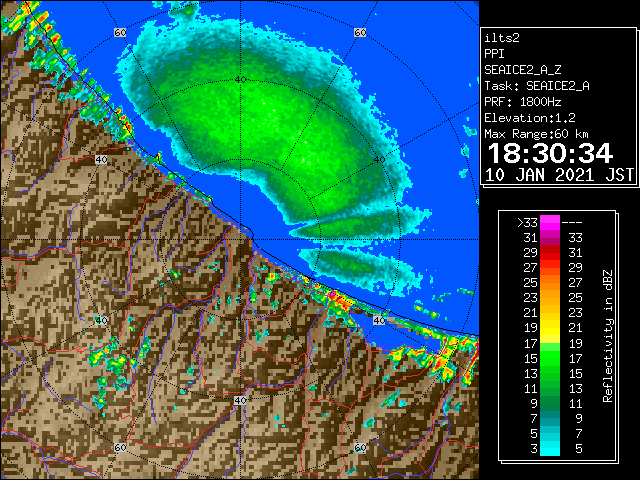
Task: Click the magenta >33 dBZ color swatch
Action: point(550,222)
